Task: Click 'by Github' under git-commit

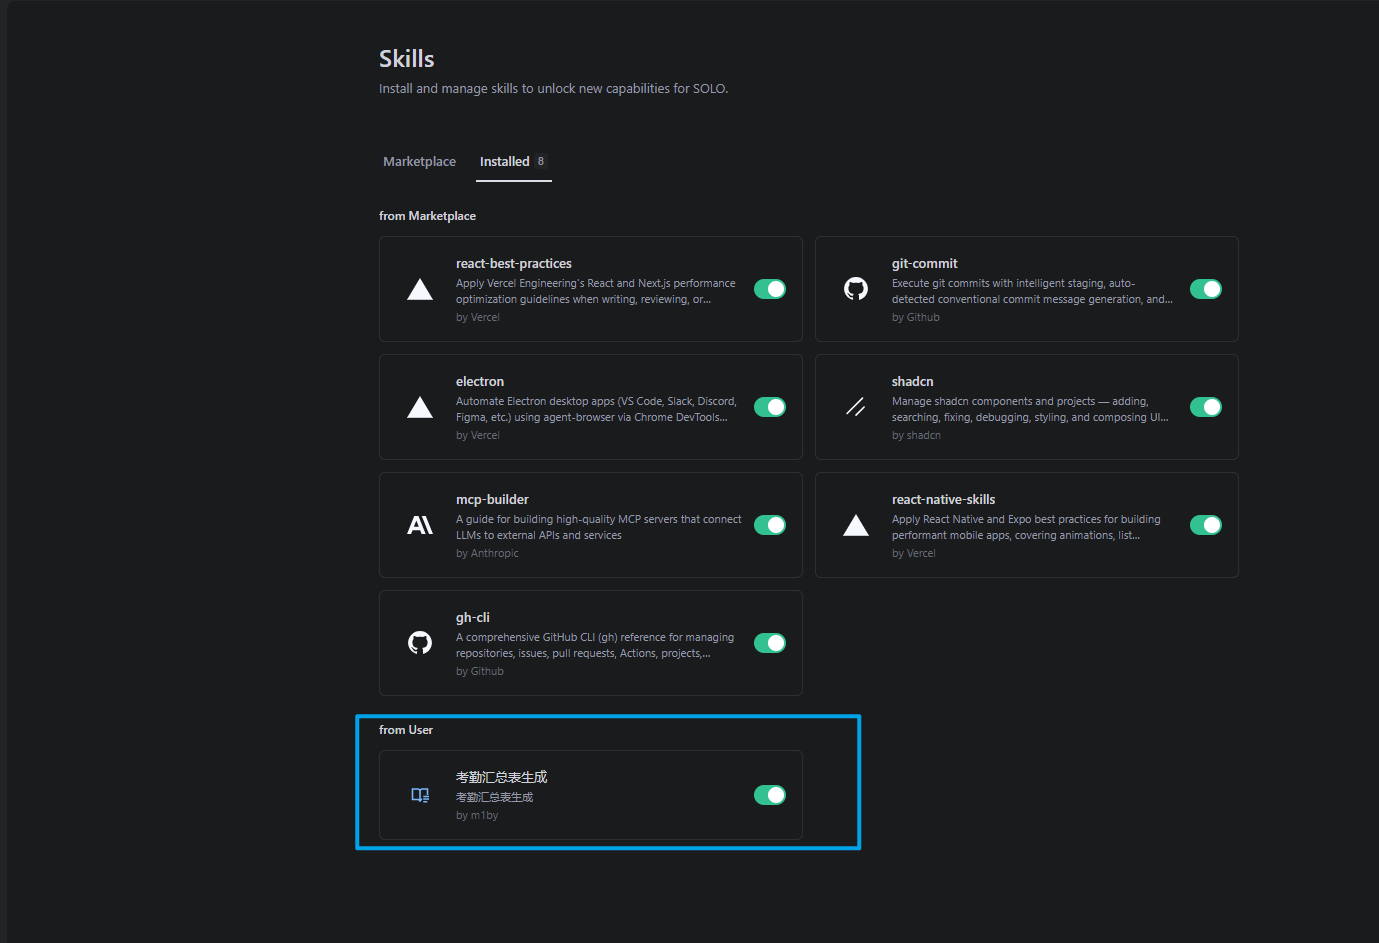Action: pos(916,317)
